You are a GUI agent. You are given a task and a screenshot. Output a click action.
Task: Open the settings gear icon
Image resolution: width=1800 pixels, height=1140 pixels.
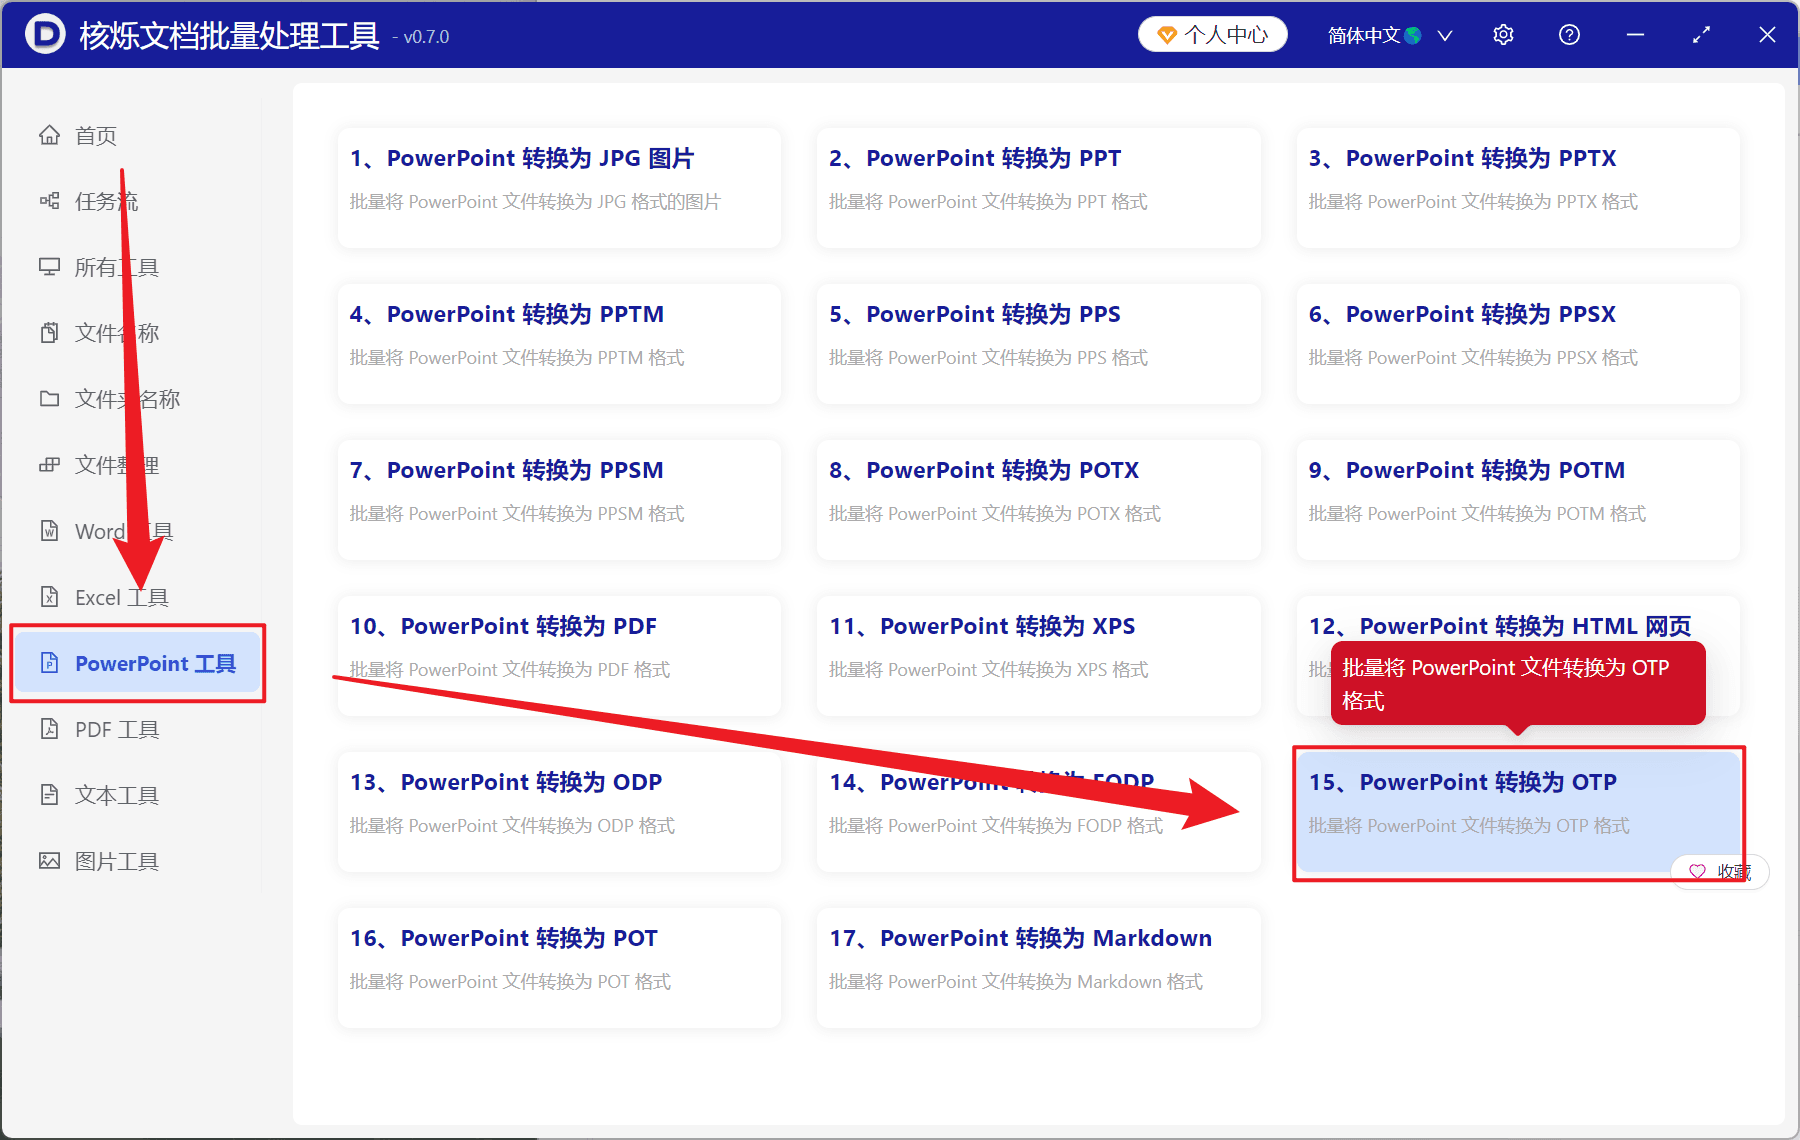click(1503, 35)
